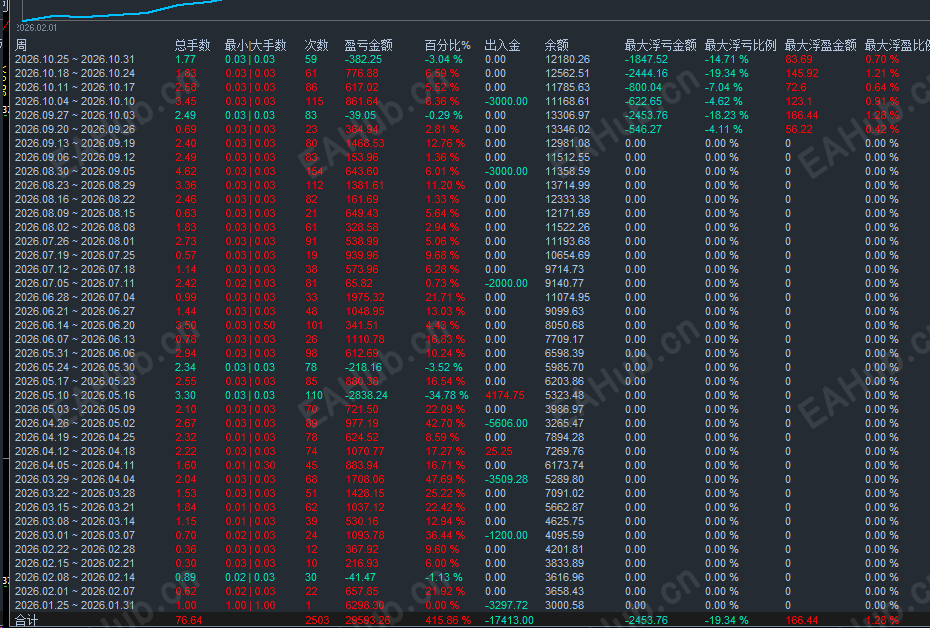Click the loss amount -2838.24
Screen dimensions: 930x628
click(366, 396)
